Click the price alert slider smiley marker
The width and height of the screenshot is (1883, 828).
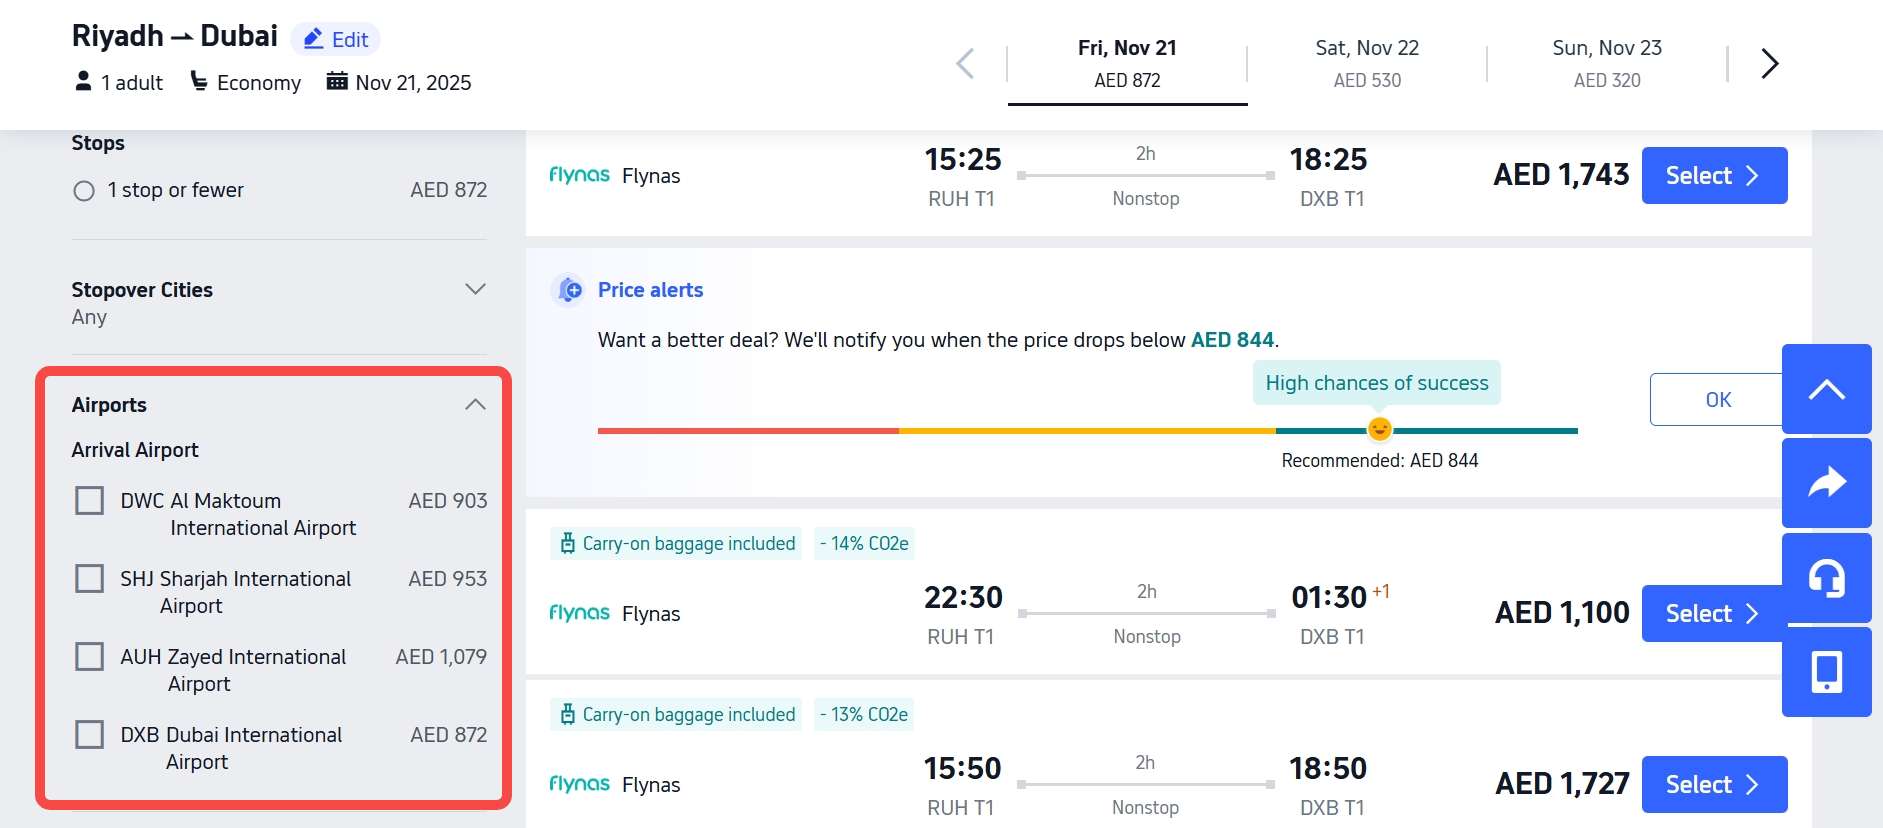pos(1379,429)
